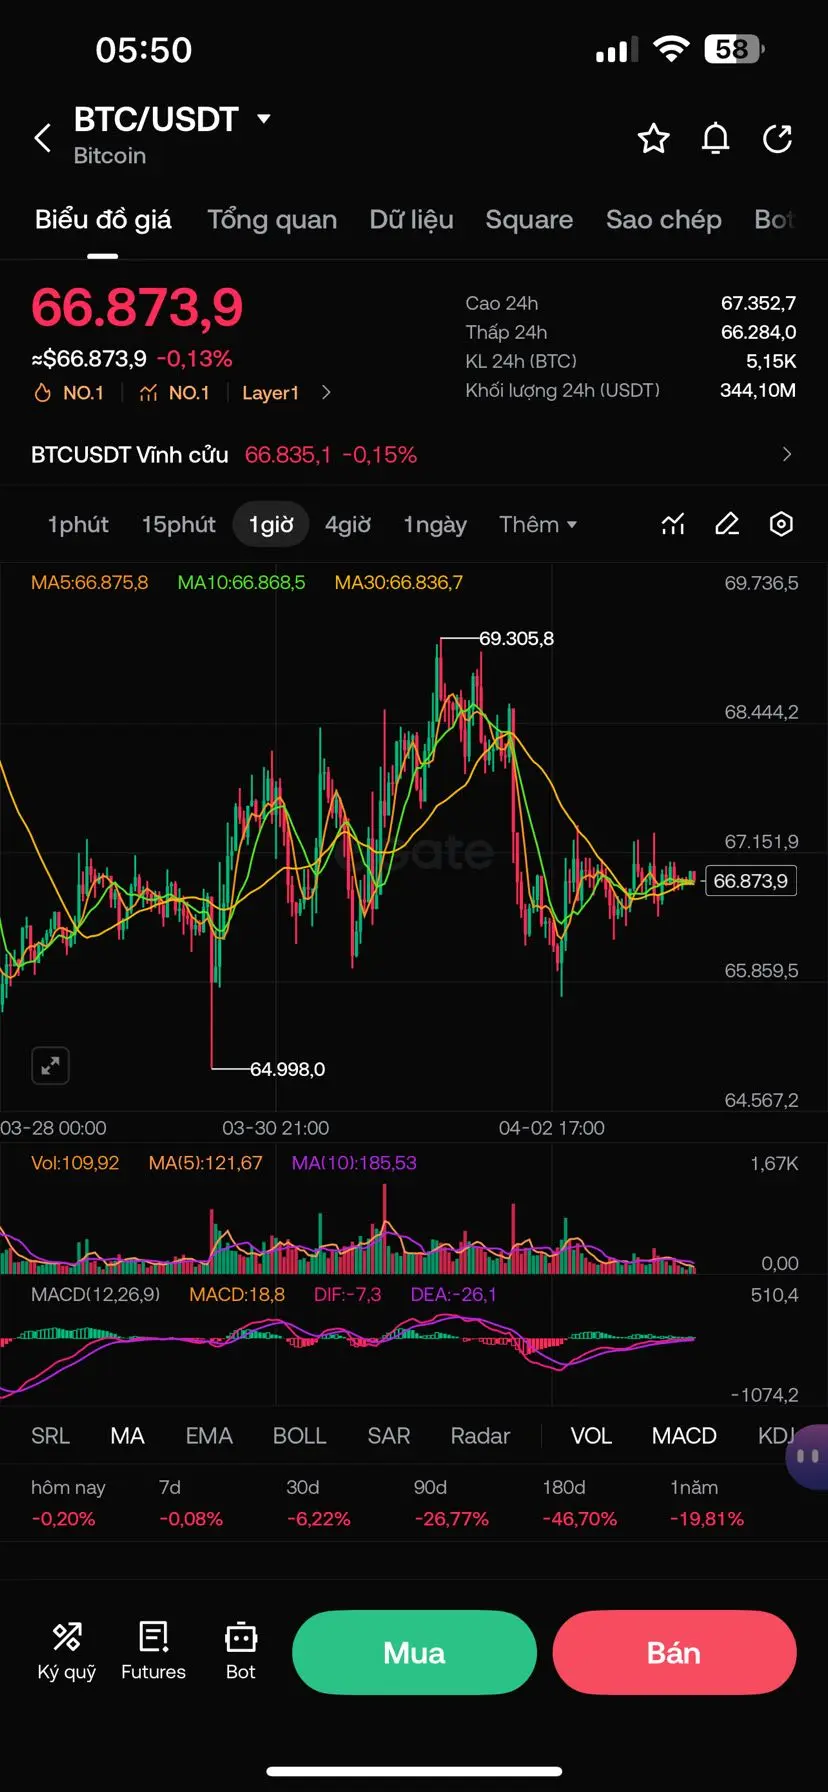This screenshot has height=1792, width=828.
Task: Tap the 90d -26,77% performance
Action: point(451,1503)
